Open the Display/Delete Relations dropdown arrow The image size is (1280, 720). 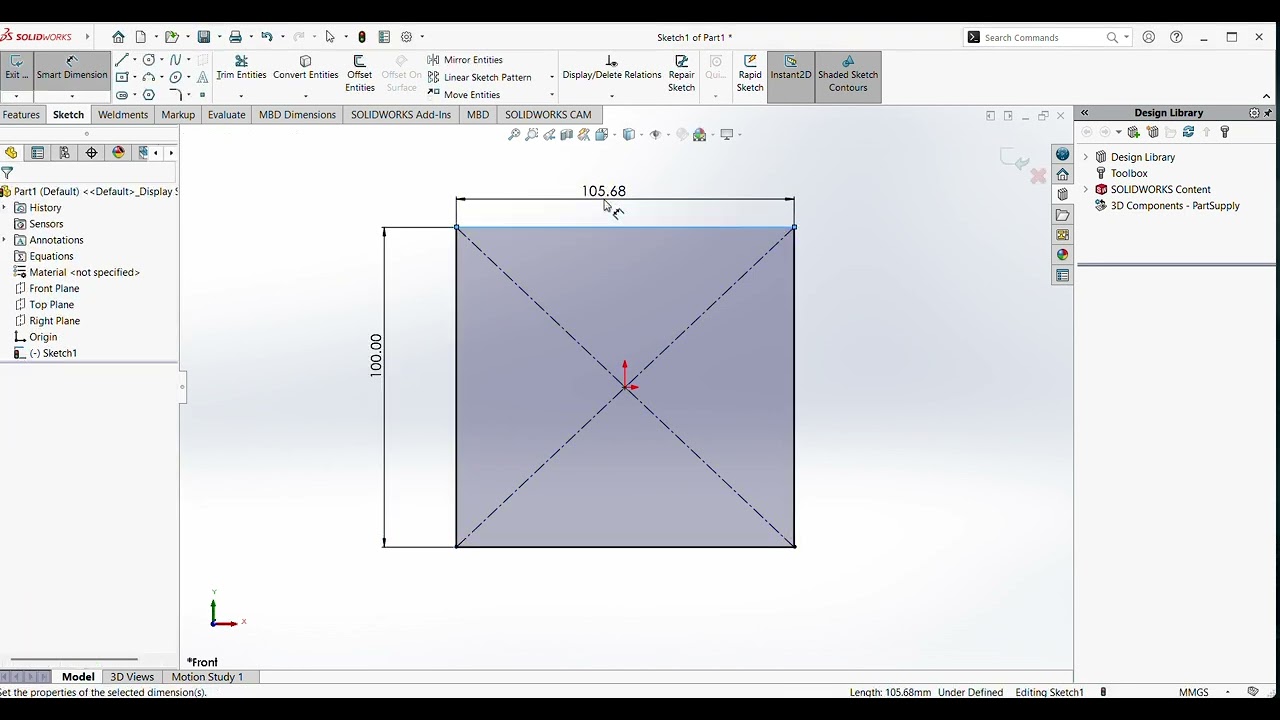pyautogui.click(x=612, y=96)
